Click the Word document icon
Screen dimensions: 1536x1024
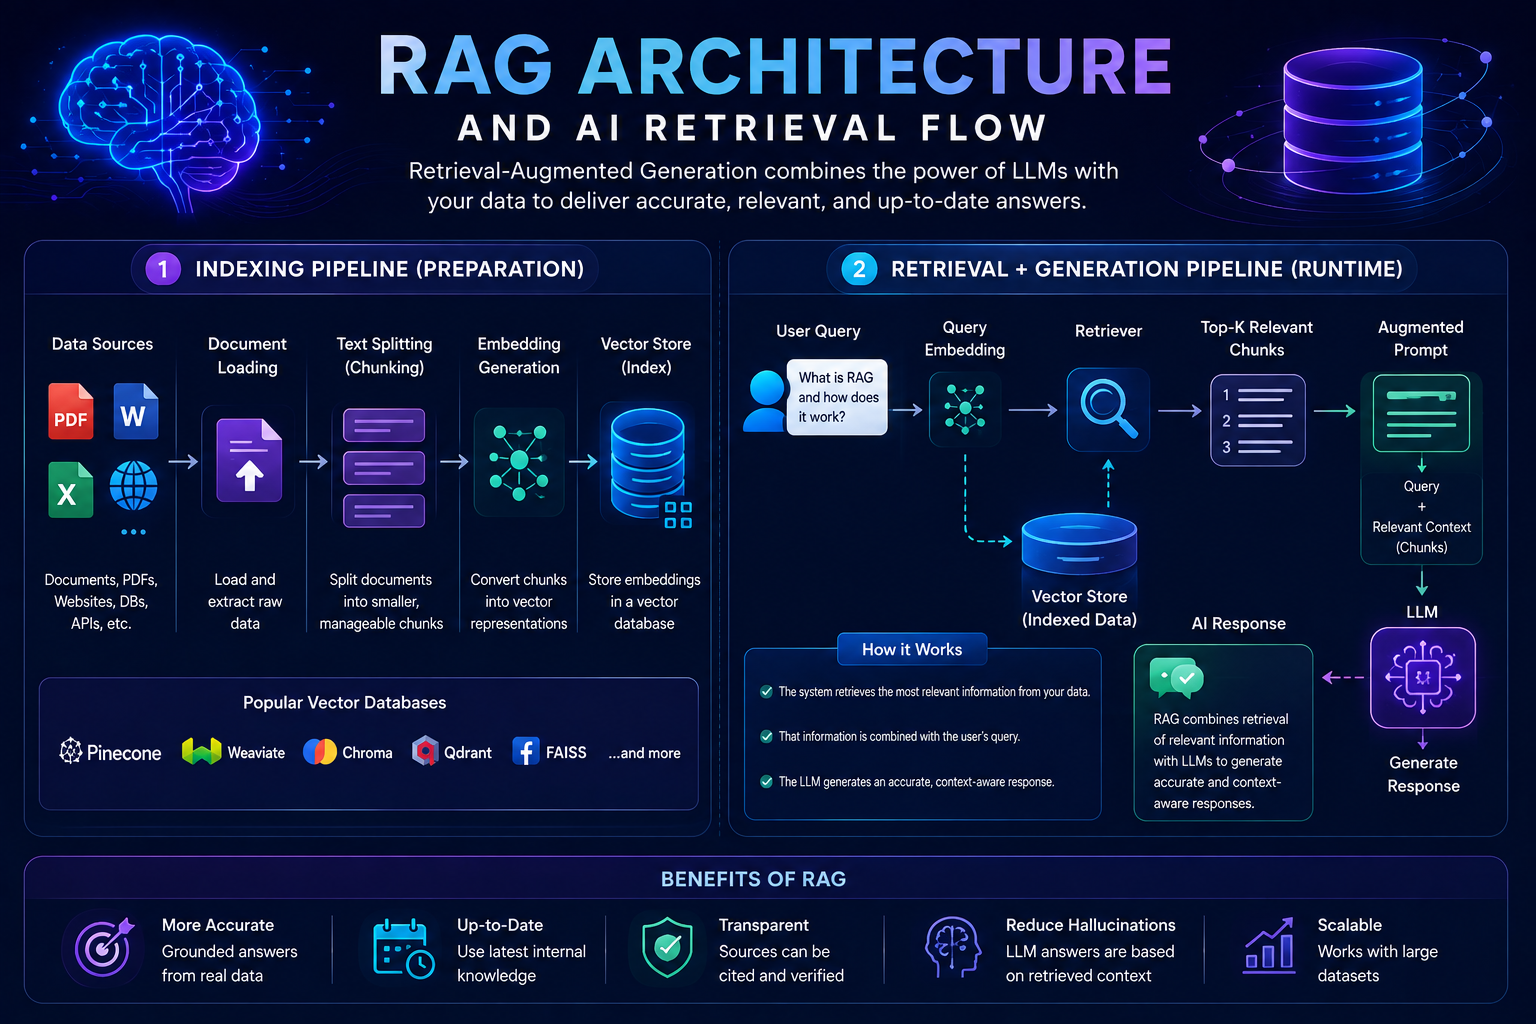[x=135, y=411]
